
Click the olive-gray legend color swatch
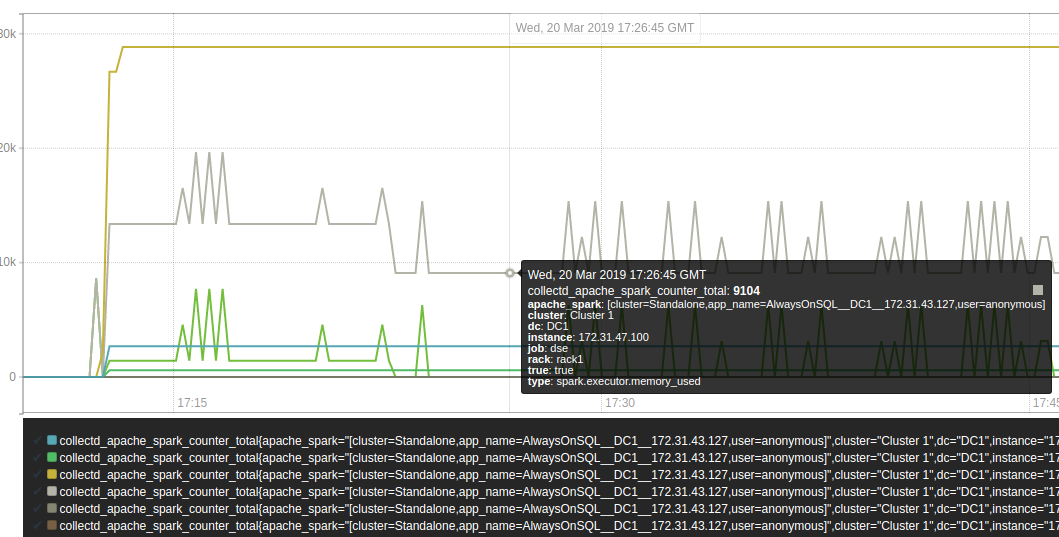tap(52, 508)
